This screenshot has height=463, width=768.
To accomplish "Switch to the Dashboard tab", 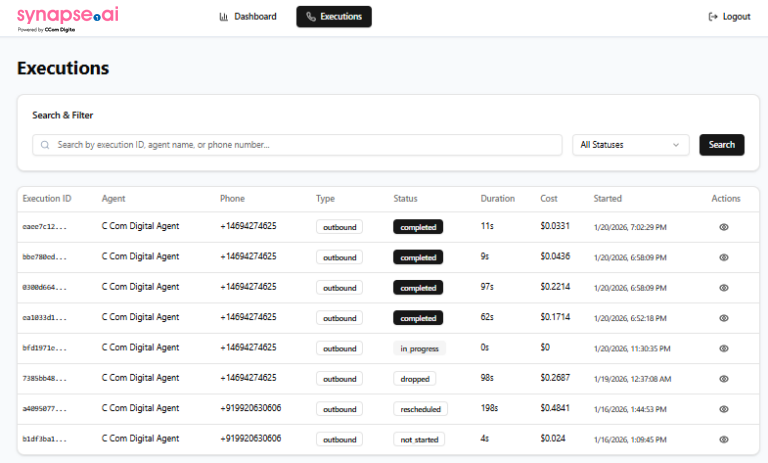I will 248,17.
